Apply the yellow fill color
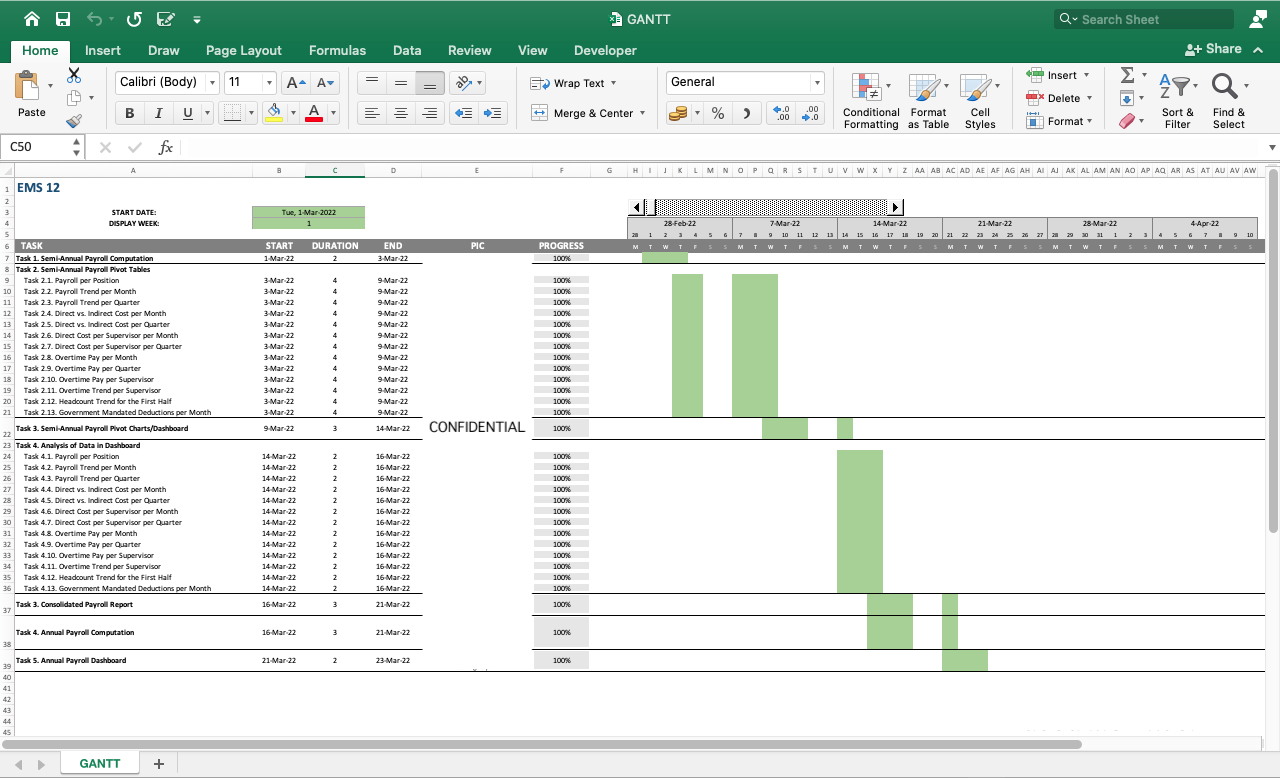 tap(273, 114)
